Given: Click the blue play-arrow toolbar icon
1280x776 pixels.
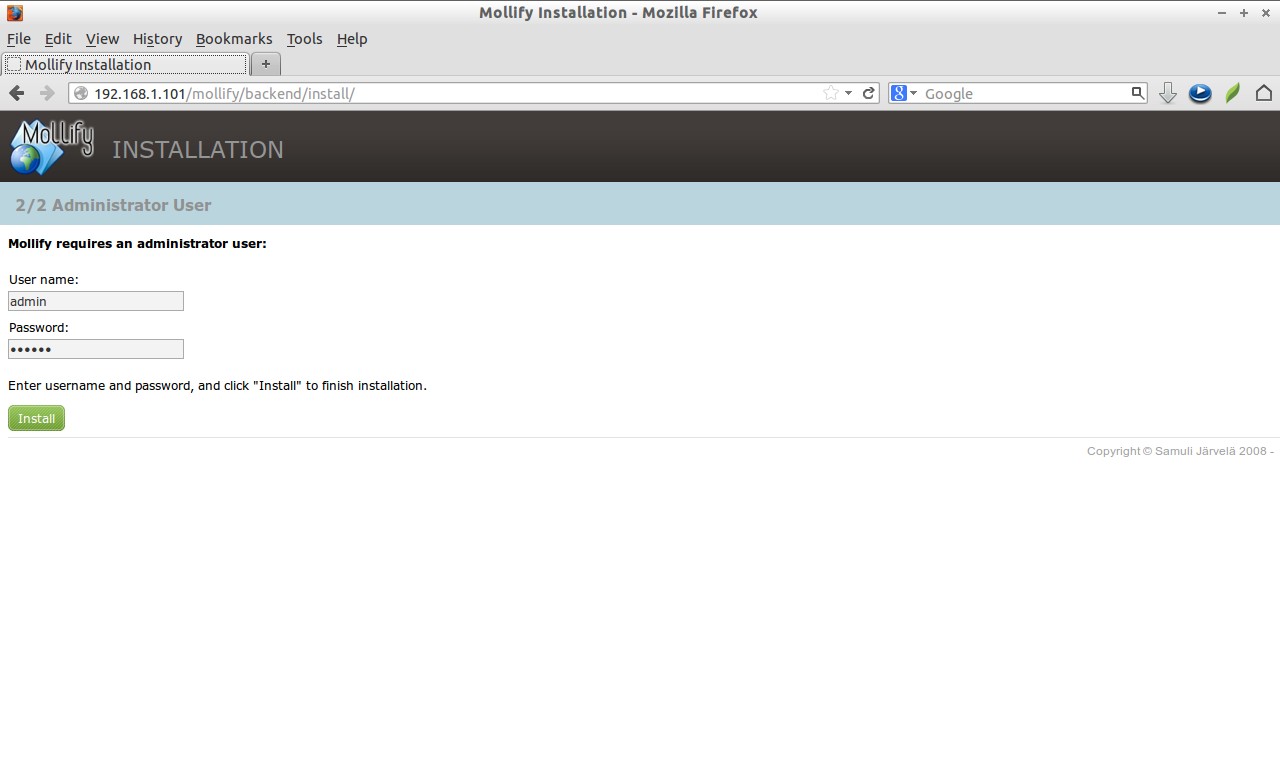Looking at the screenshot, I should (1200, 93).
